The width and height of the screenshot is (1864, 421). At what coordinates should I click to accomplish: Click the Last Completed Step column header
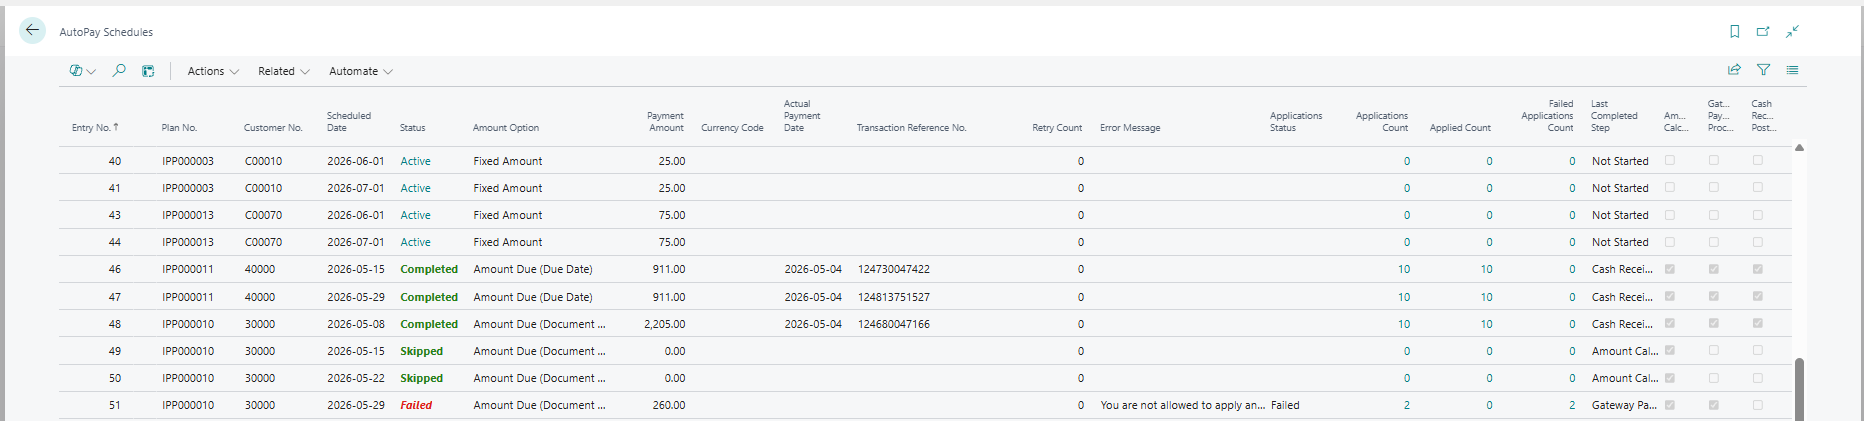pyautogui.click(x=1614, y=116)
